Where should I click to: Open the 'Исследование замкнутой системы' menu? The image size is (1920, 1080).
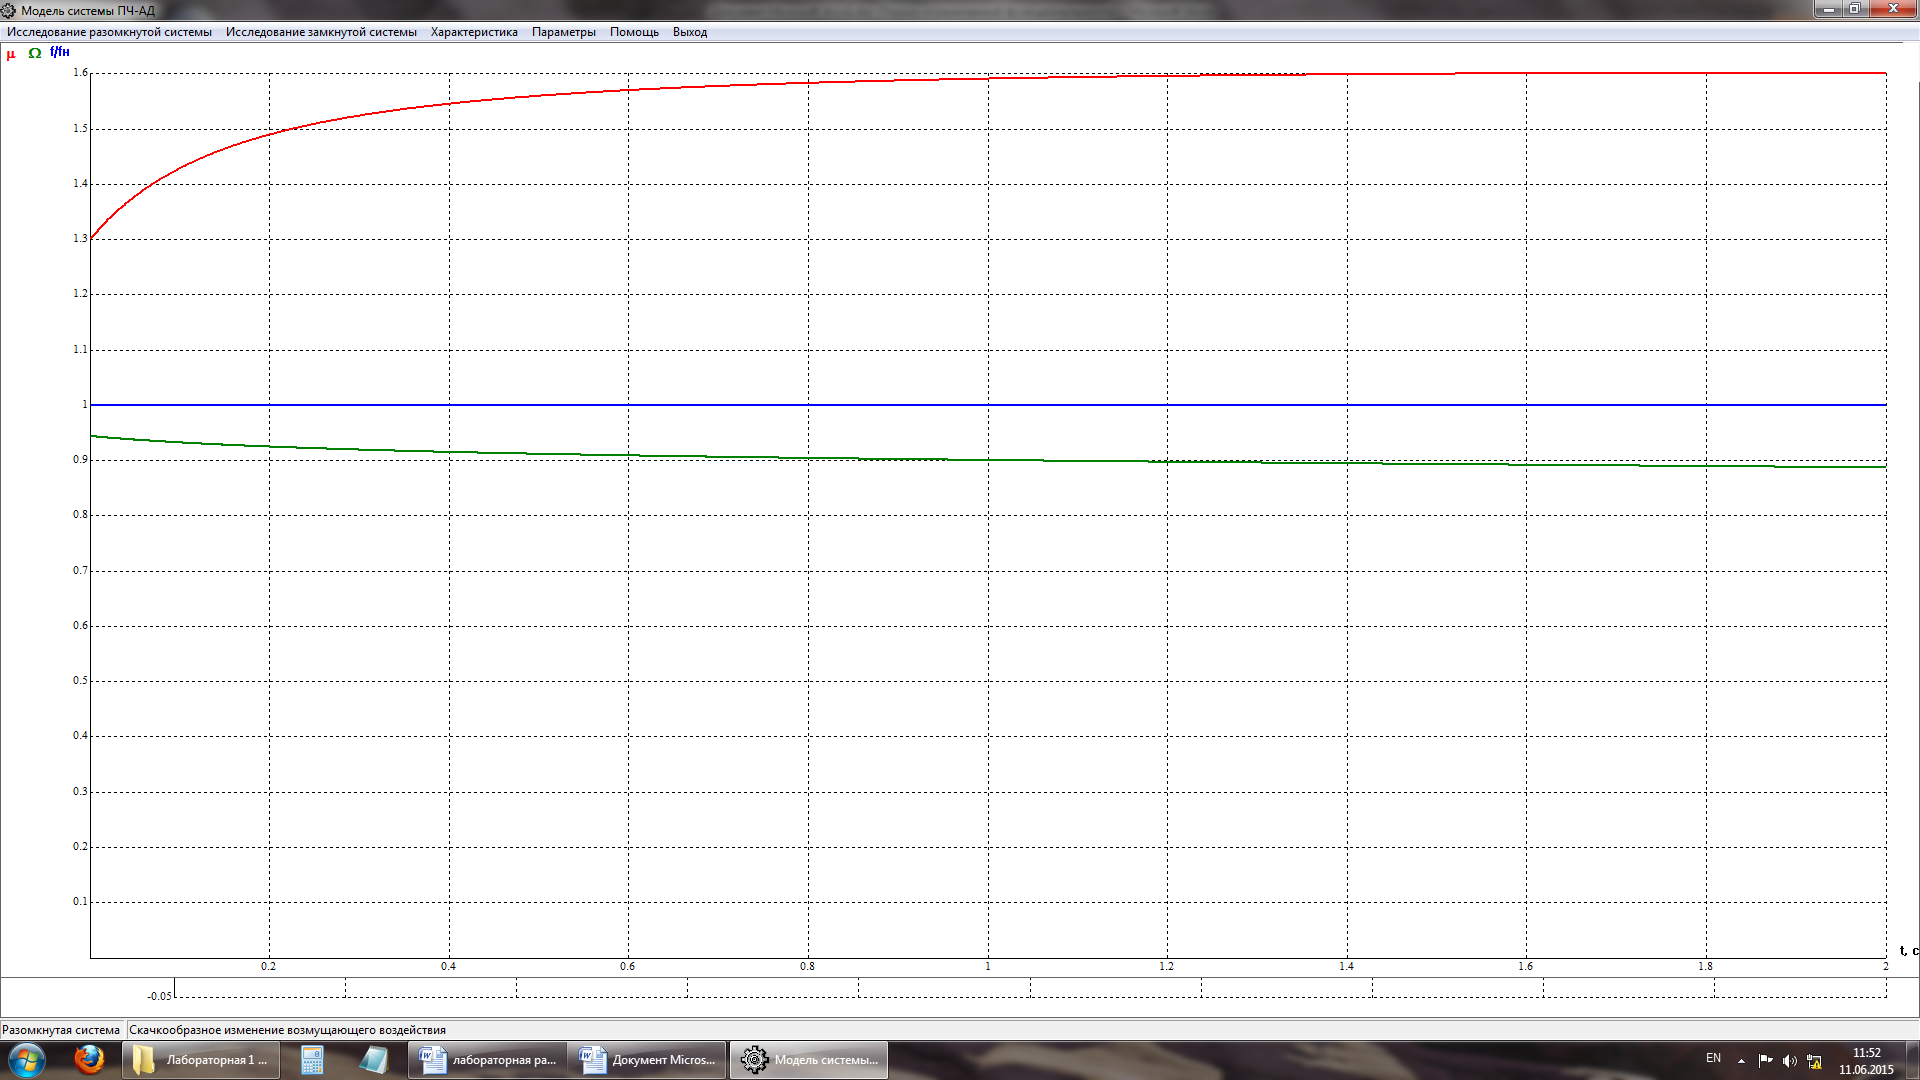point(321,32)
